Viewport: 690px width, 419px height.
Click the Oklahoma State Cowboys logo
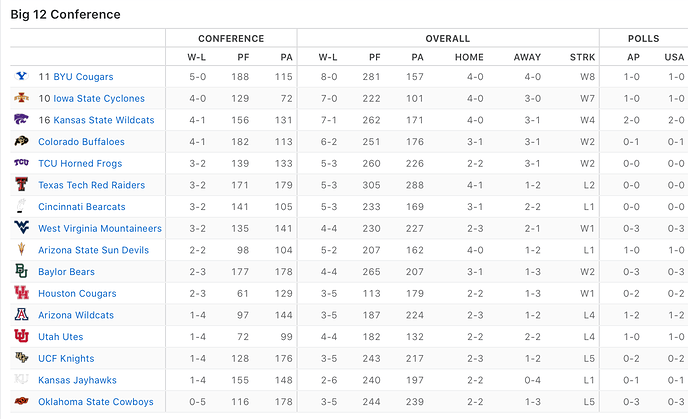[21, 402]
